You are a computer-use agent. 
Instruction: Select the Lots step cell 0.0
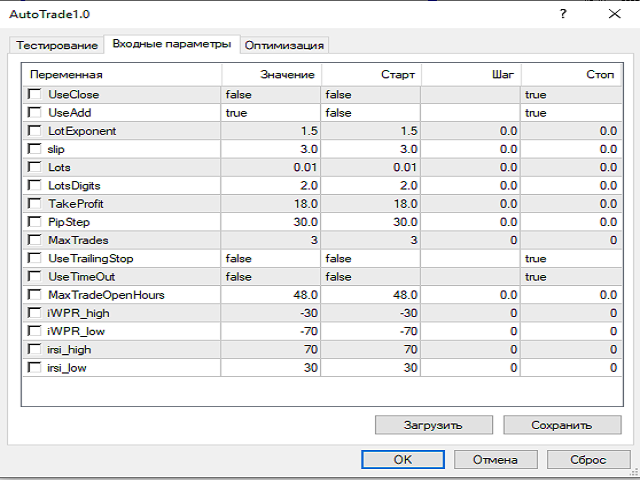[x=471, y=167]
